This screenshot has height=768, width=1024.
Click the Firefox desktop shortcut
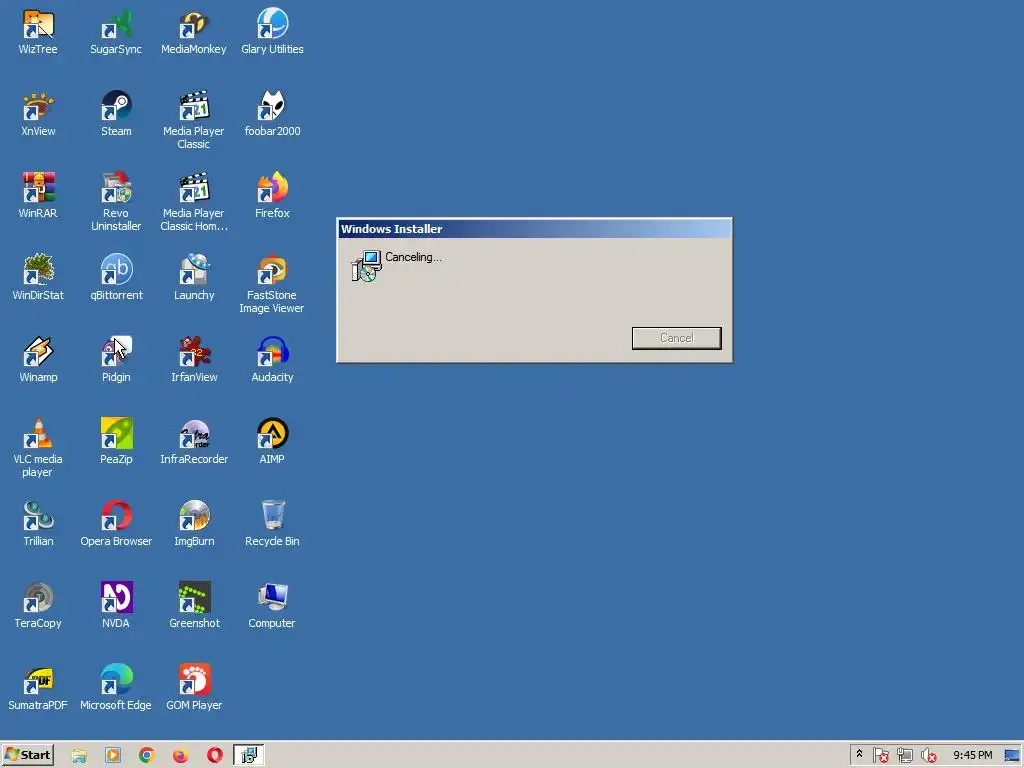[x=272, y=195]
